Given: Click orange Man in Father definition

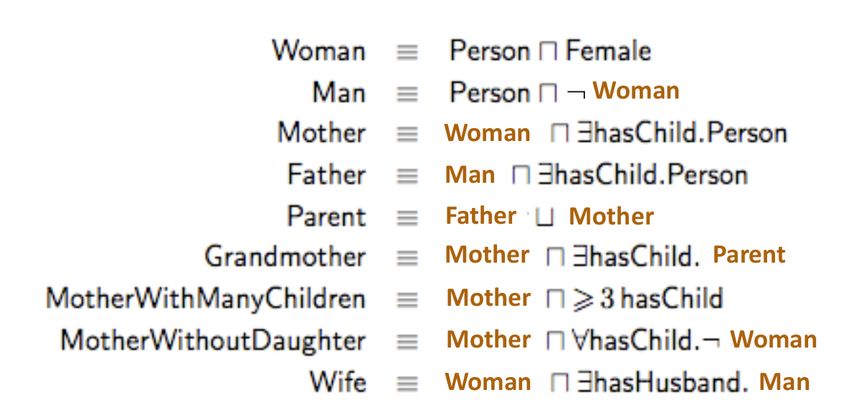Looking at the screenshot, I should point(469,175).
